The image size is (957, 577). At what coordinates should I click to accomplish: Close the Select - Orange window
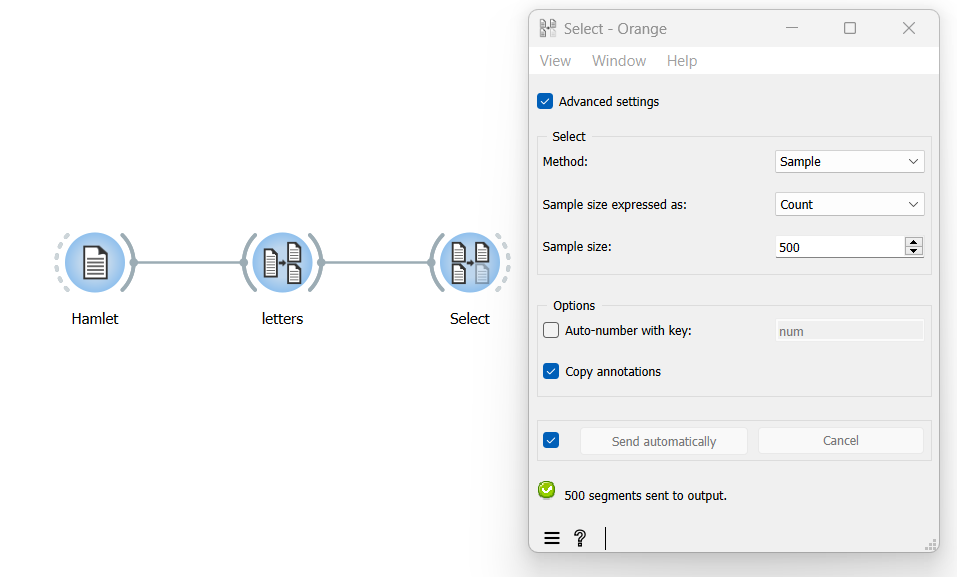click(909, 28)
